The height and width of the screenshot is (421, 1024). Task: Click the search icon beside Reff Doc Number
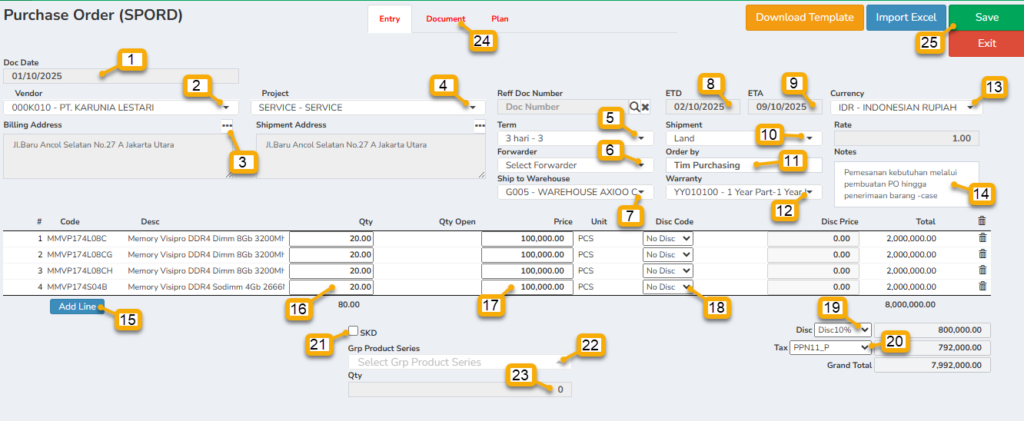(634, 107)
